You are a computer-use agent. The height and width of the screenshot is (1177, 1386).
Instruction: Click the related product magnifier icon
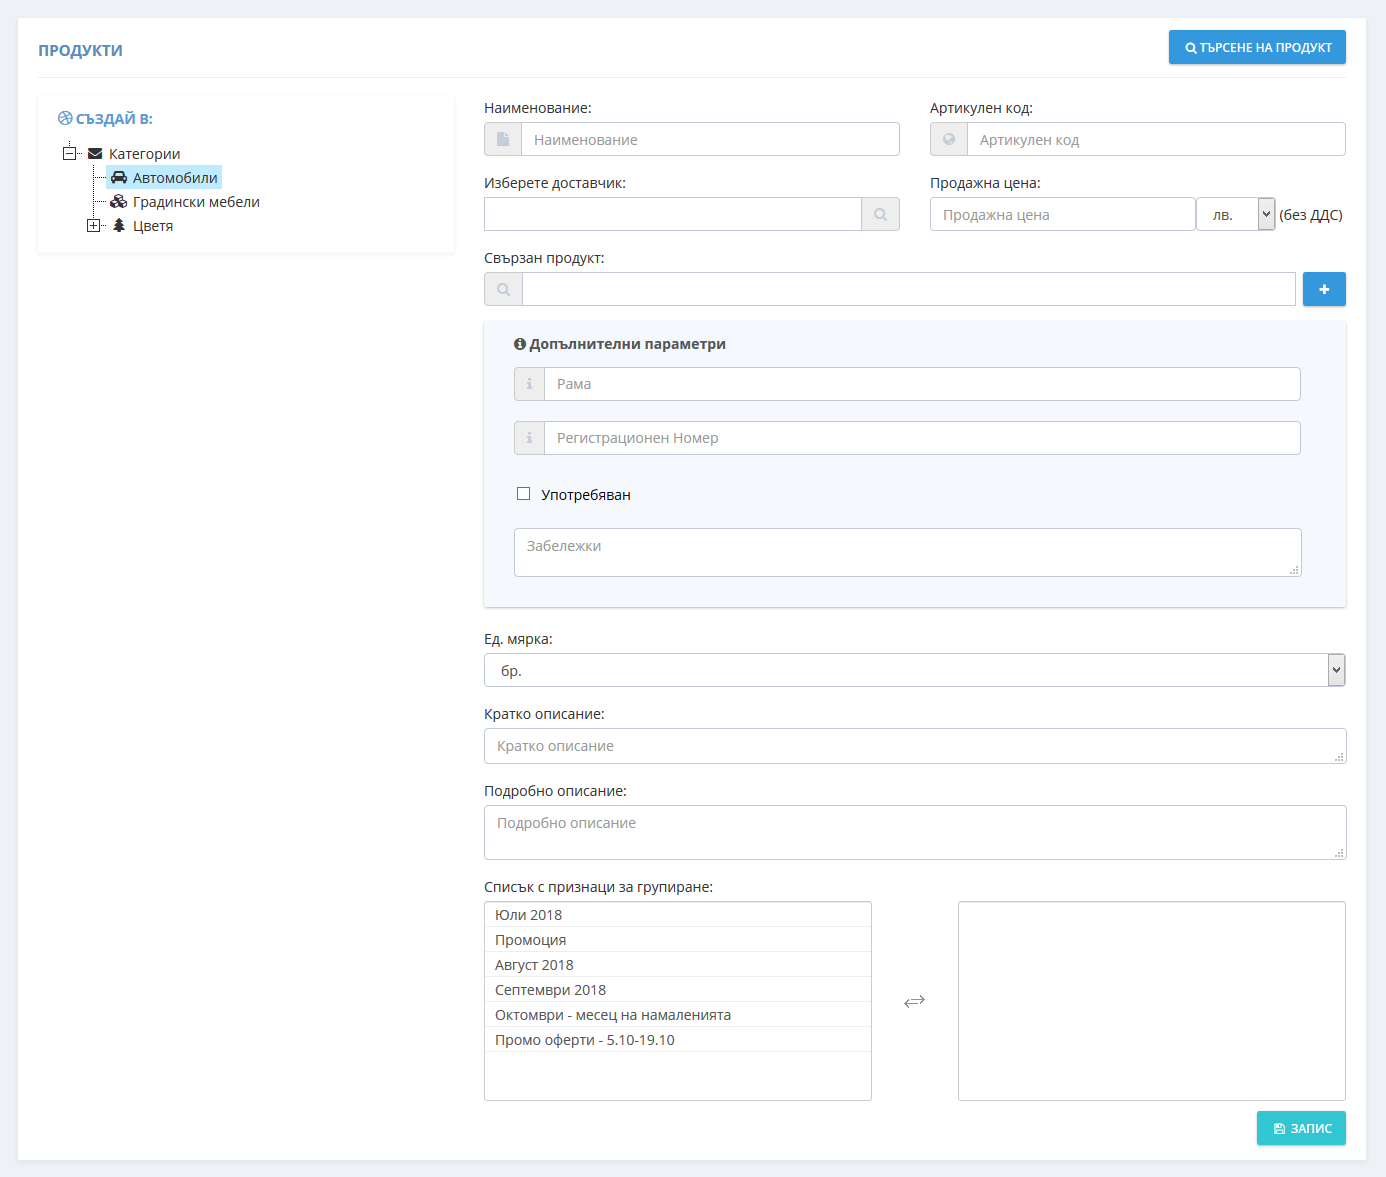[x=503, y=289]
